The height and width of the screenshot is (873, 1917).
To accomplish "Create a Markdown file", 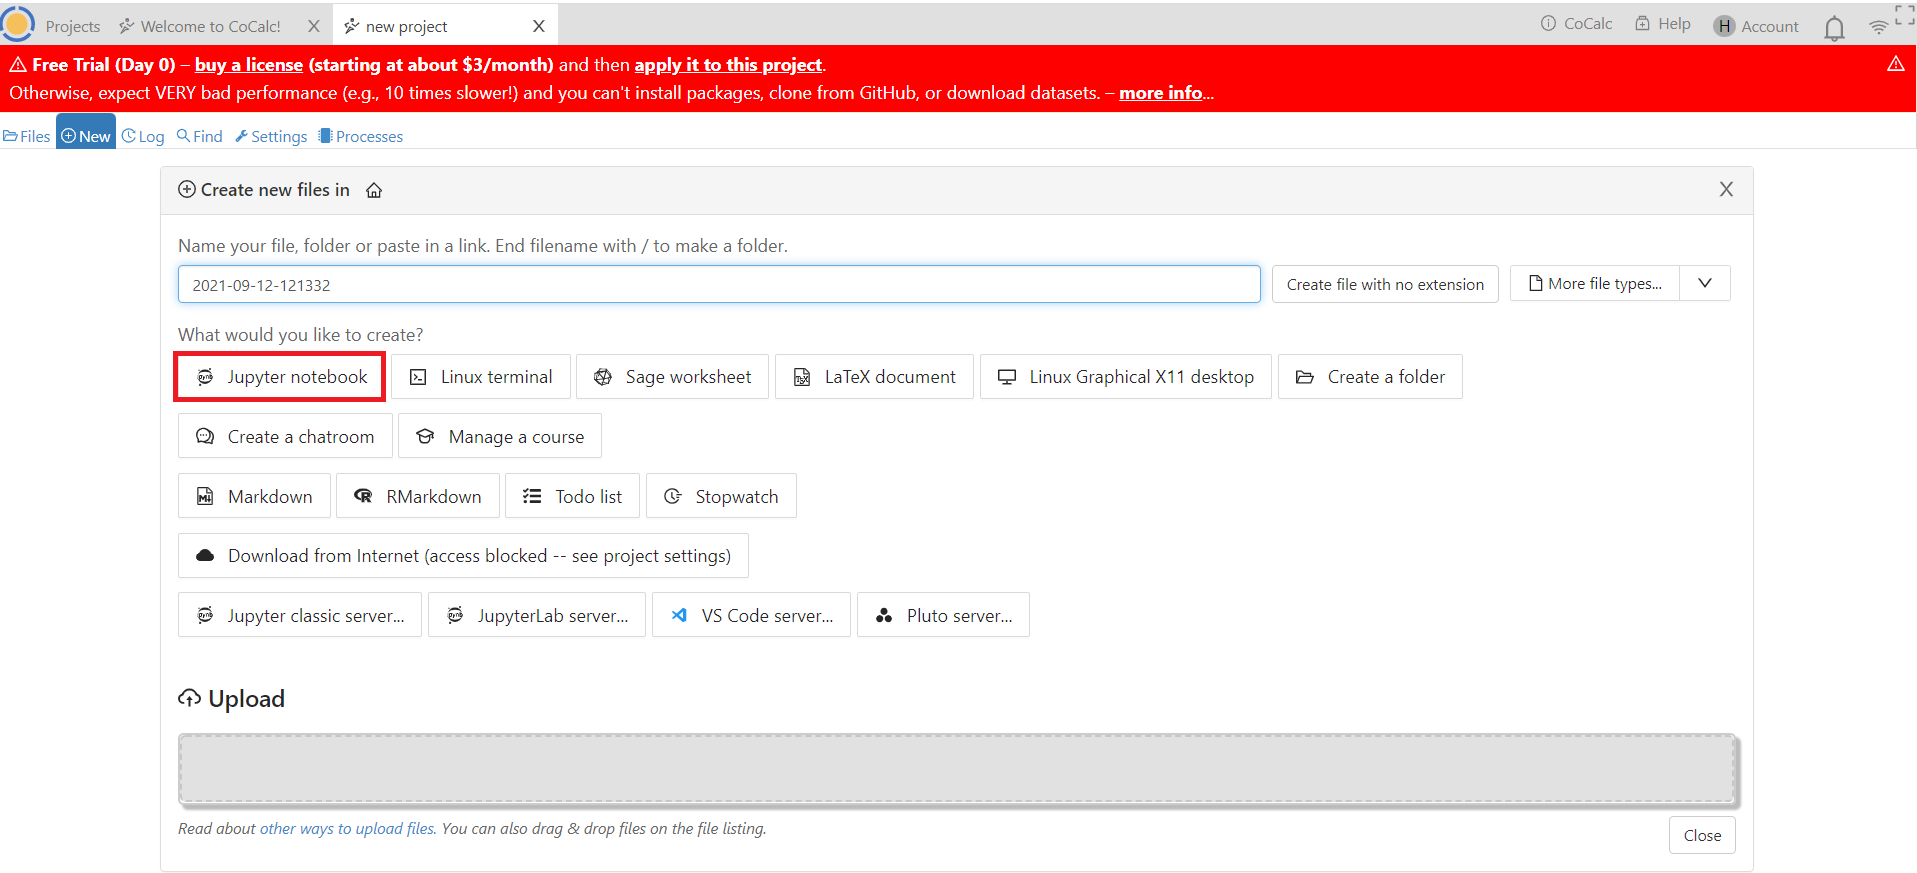I will (254, 497).
